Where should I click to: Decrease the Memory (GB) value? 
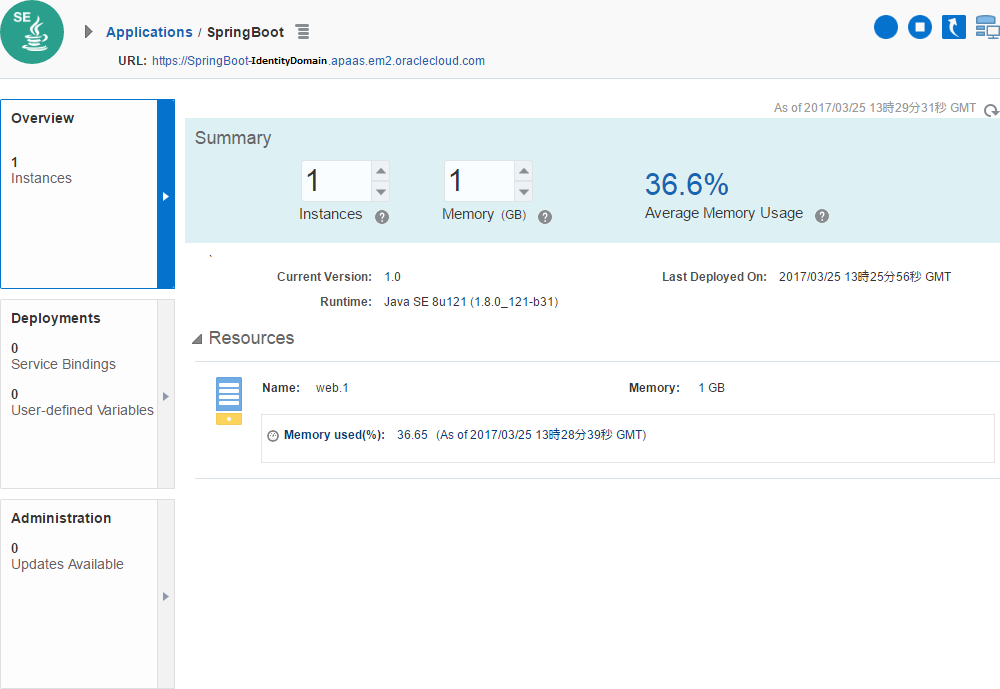524,191
